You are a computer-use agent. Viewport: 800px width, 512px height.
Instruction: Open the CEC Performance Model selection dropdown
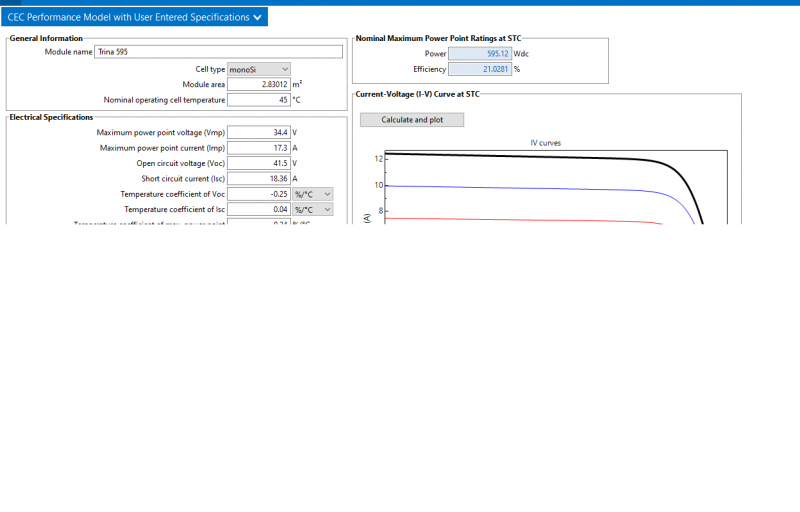click(x=135, y=17)
